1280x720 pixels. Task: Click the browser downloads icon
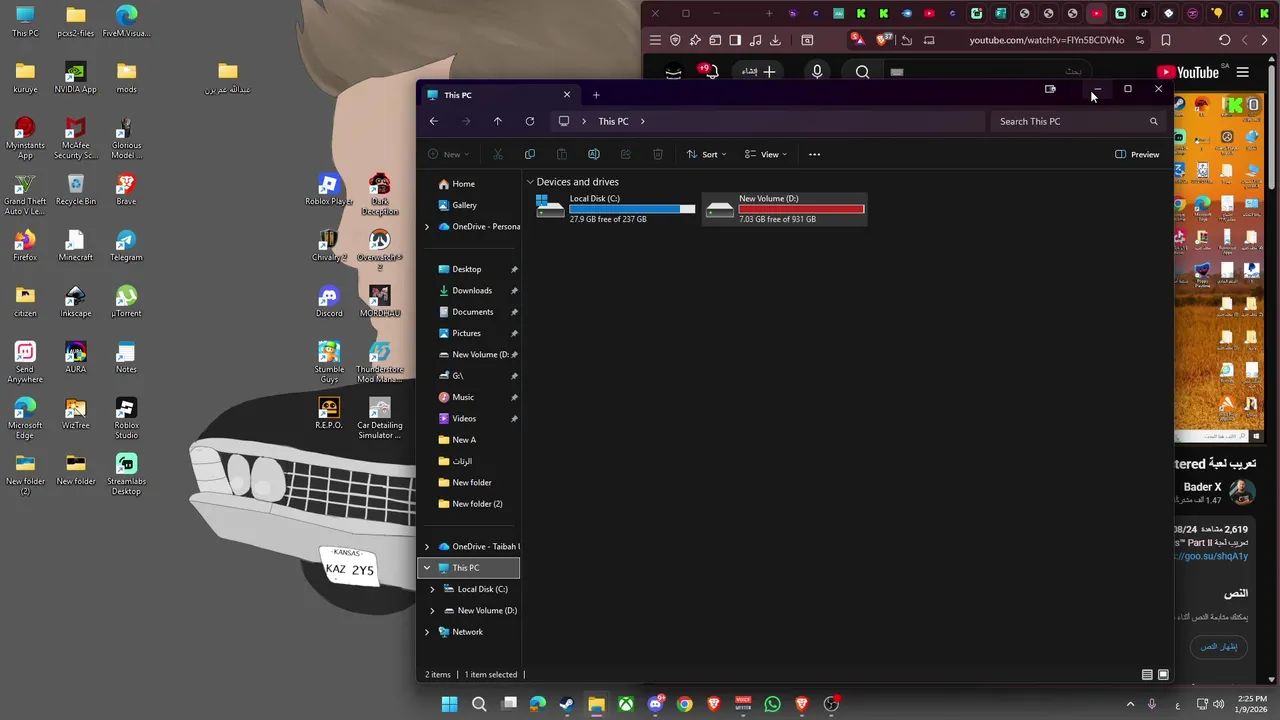(775, 40)
